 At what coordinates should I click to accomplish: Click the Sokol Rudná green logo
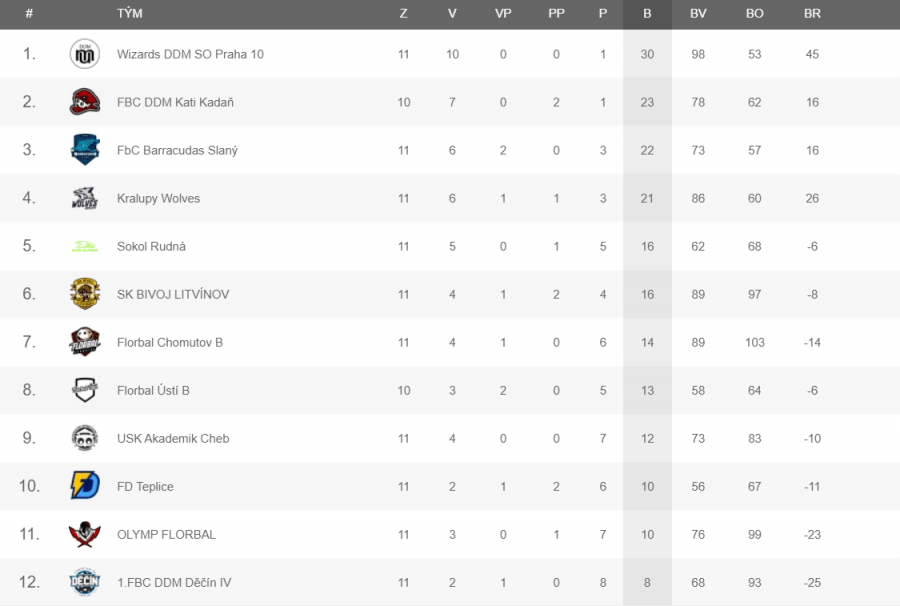pos(84,247)
